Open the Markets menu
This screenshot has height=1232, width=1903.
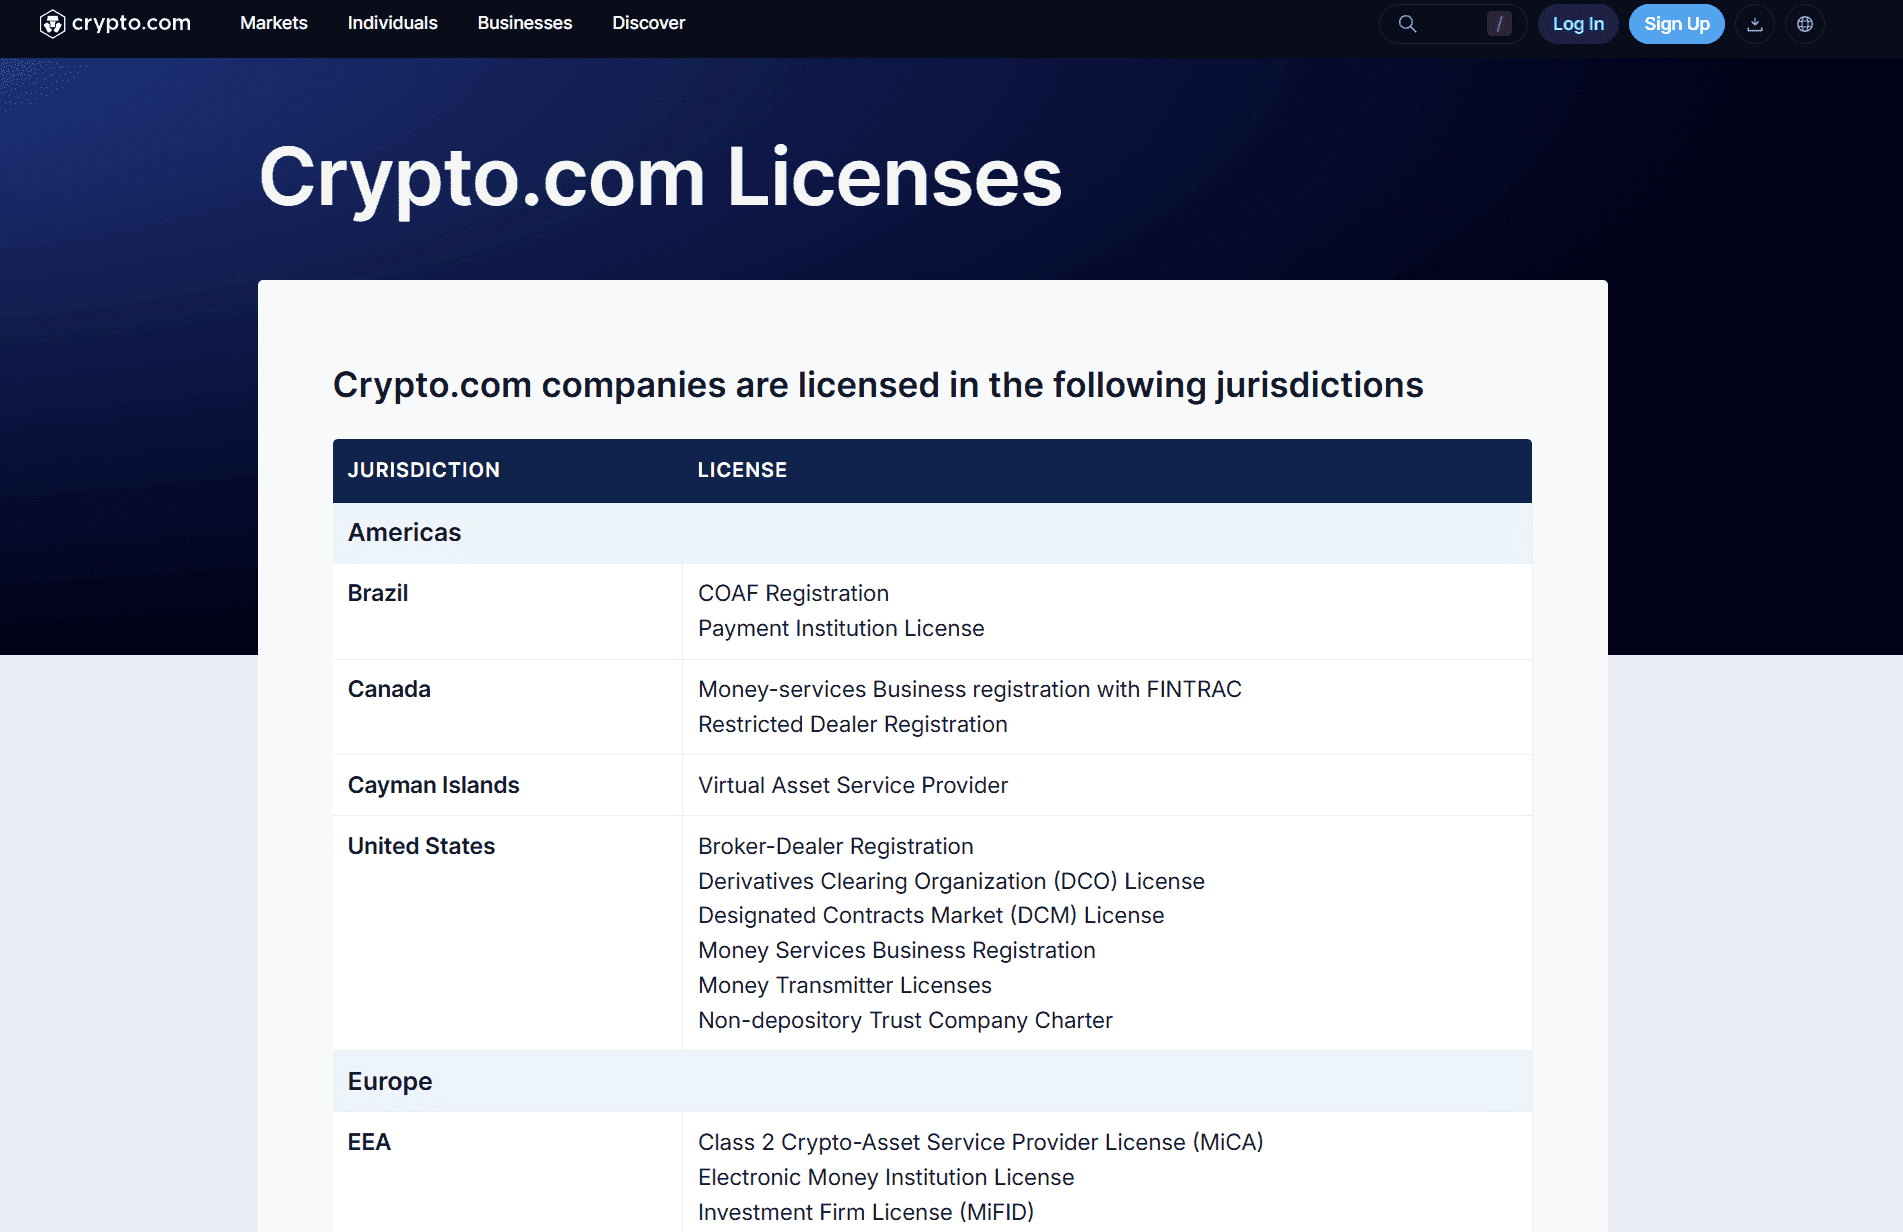coord(273,23)
